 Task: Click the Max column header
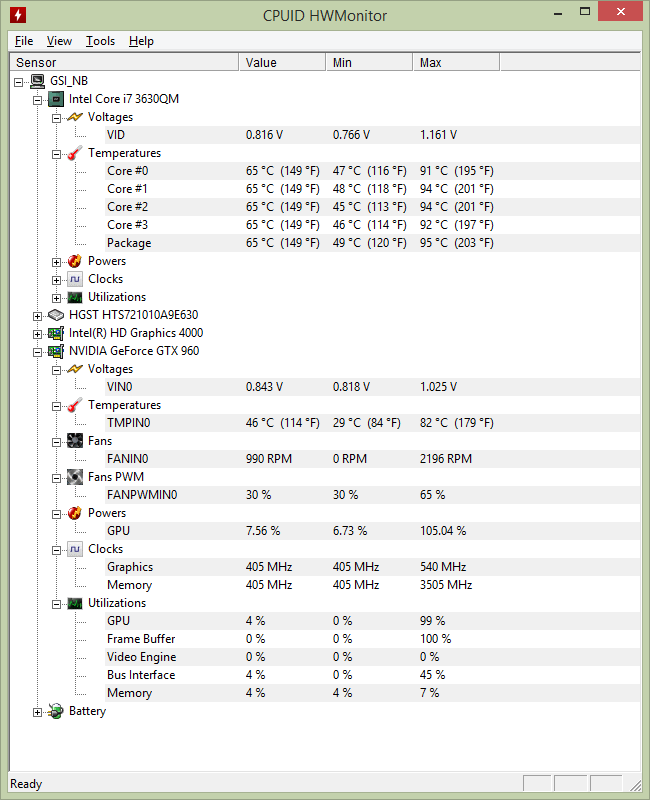click(x=456, y=62)
